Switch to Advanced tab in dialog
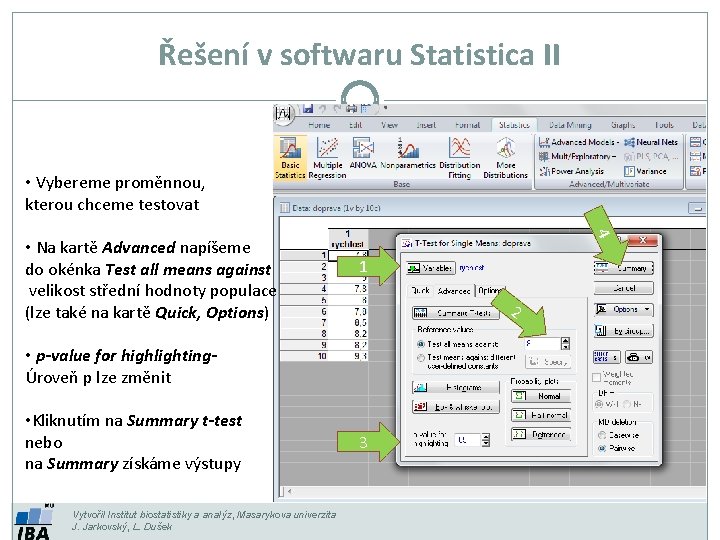 (454, 291)
